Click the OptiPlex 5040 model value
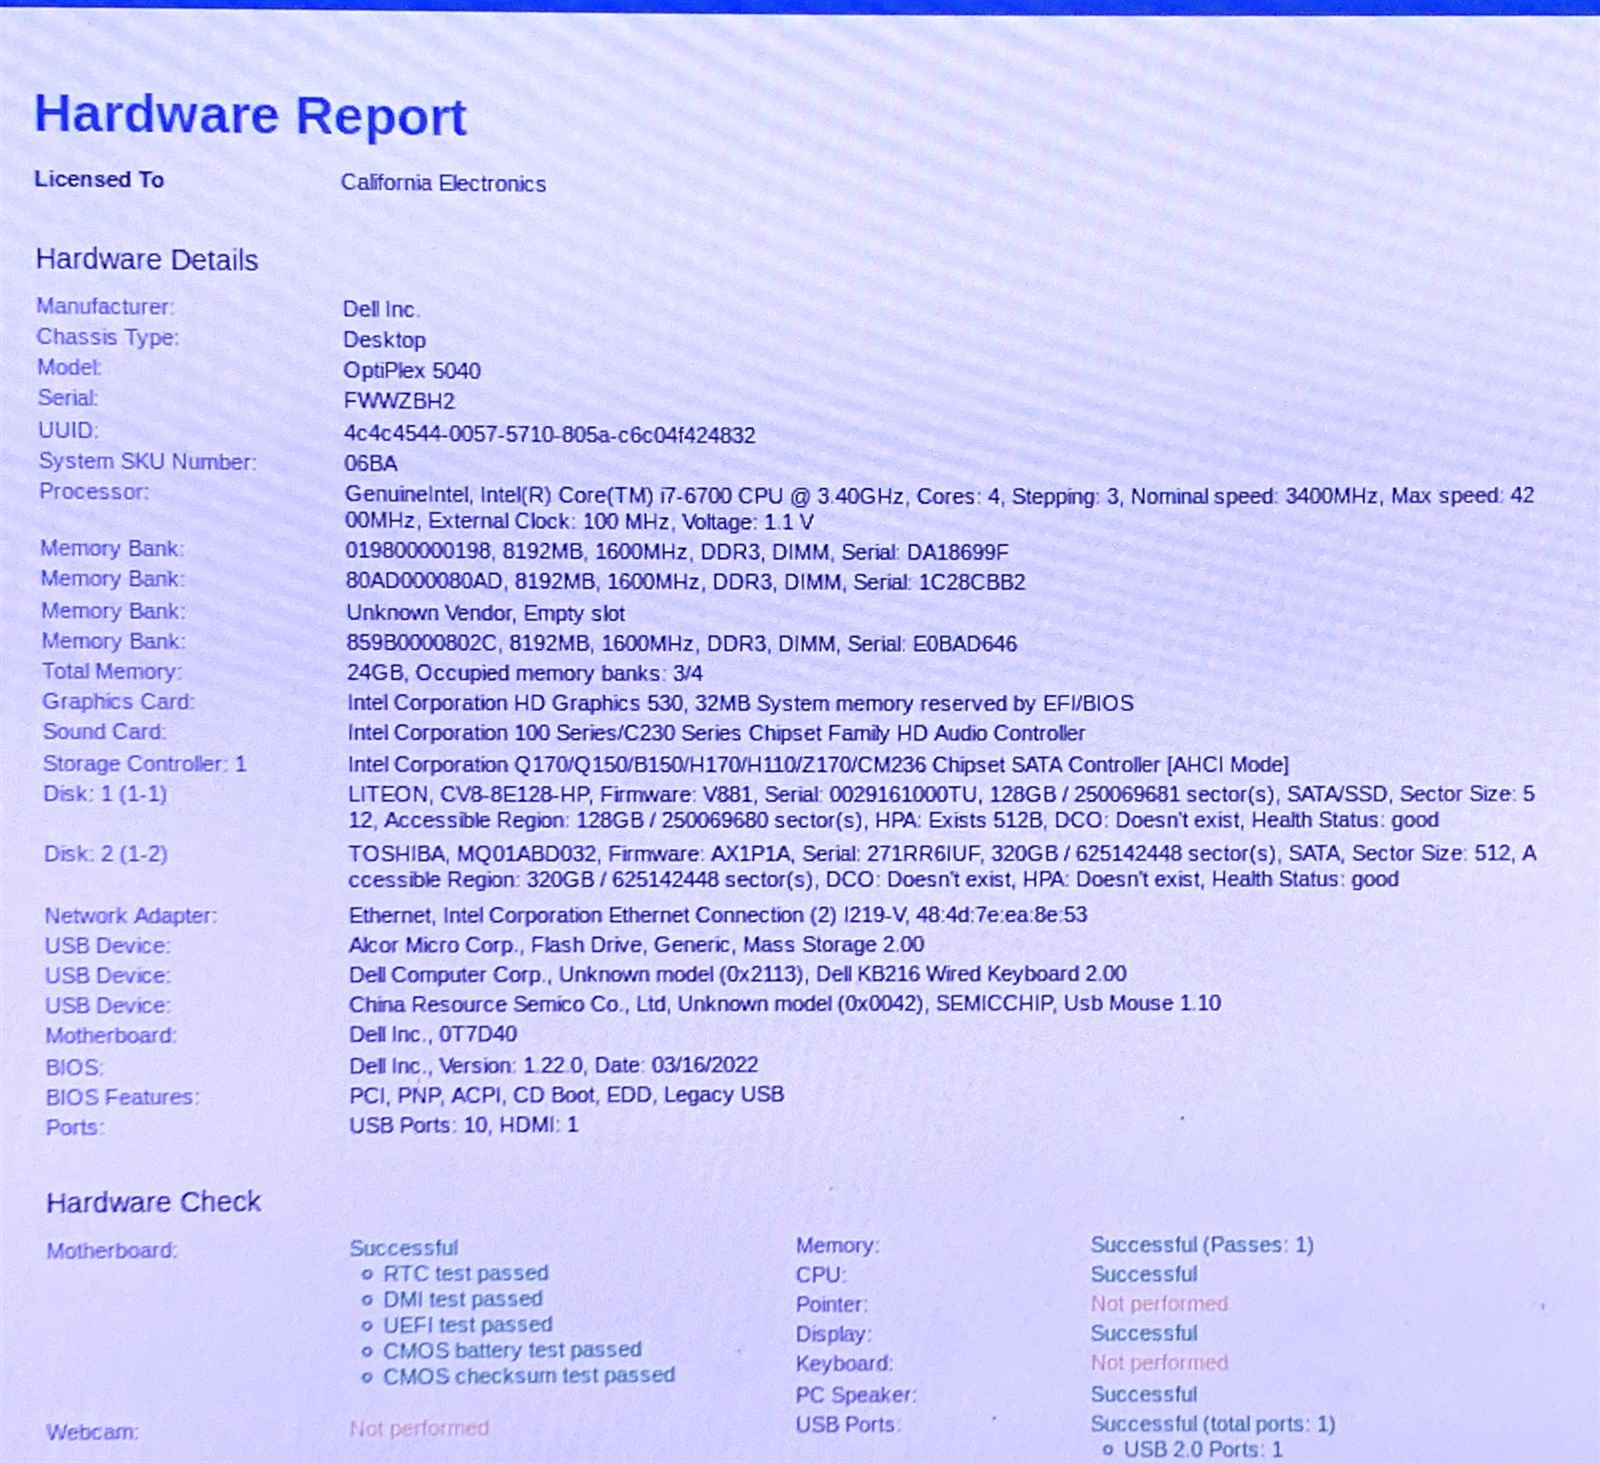1600x1463 pixels. pyautogui.click(x=412, y=370)
